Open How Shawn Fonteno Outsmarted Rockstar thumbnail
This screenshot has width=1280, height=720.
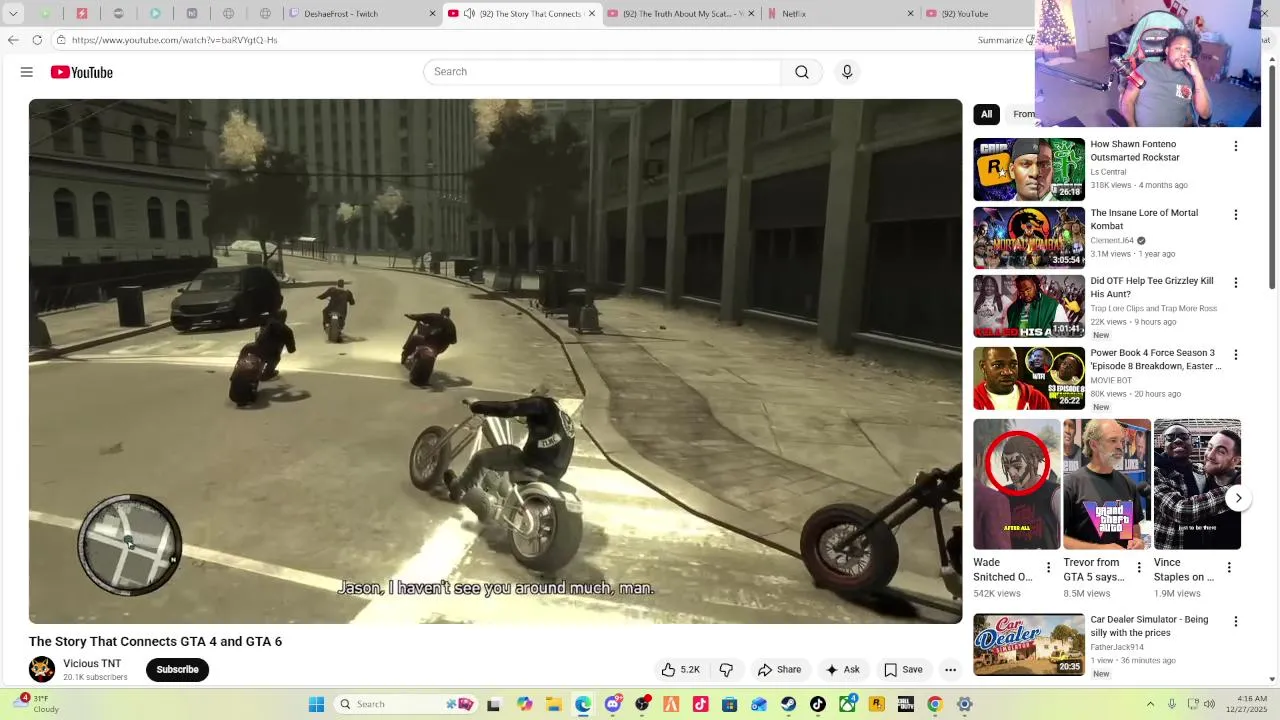[x=1029, y=169]
